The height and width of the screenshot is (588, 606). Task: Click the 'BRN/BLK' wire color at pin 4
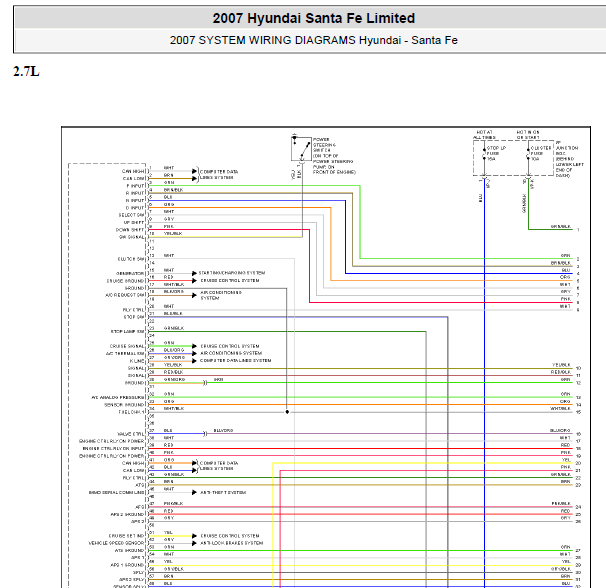tap(173, 190)
